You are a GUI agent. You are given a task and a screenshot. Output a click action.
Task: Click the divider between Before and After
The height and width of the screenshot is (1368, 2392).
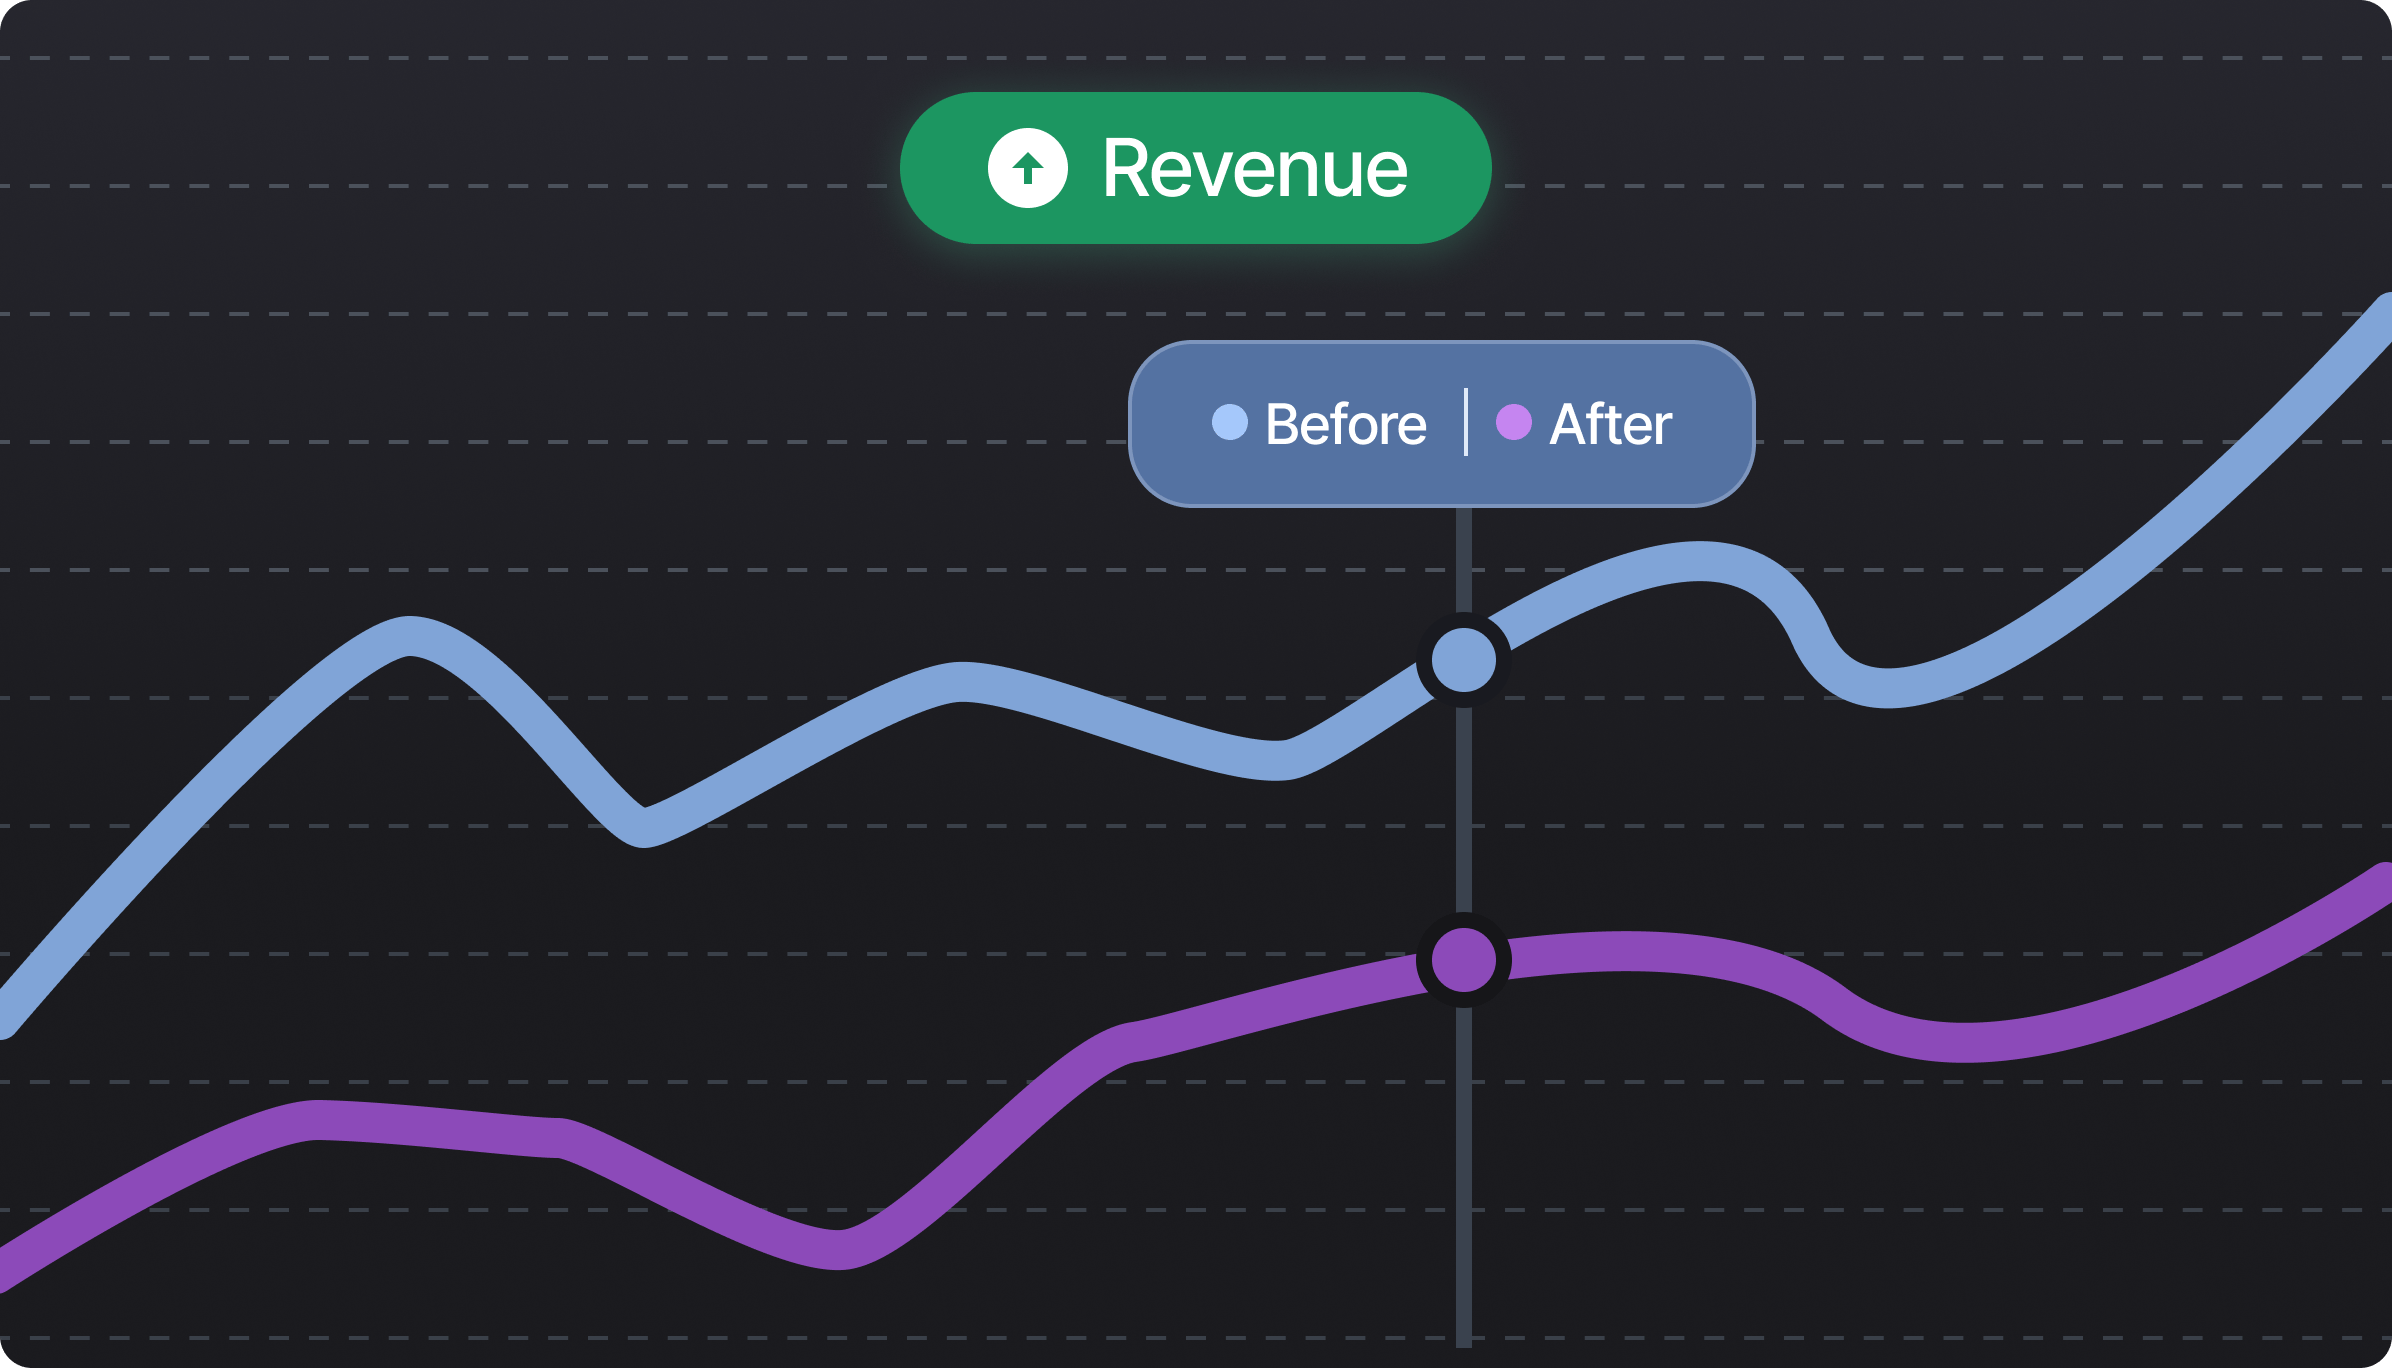point(1466,422)
